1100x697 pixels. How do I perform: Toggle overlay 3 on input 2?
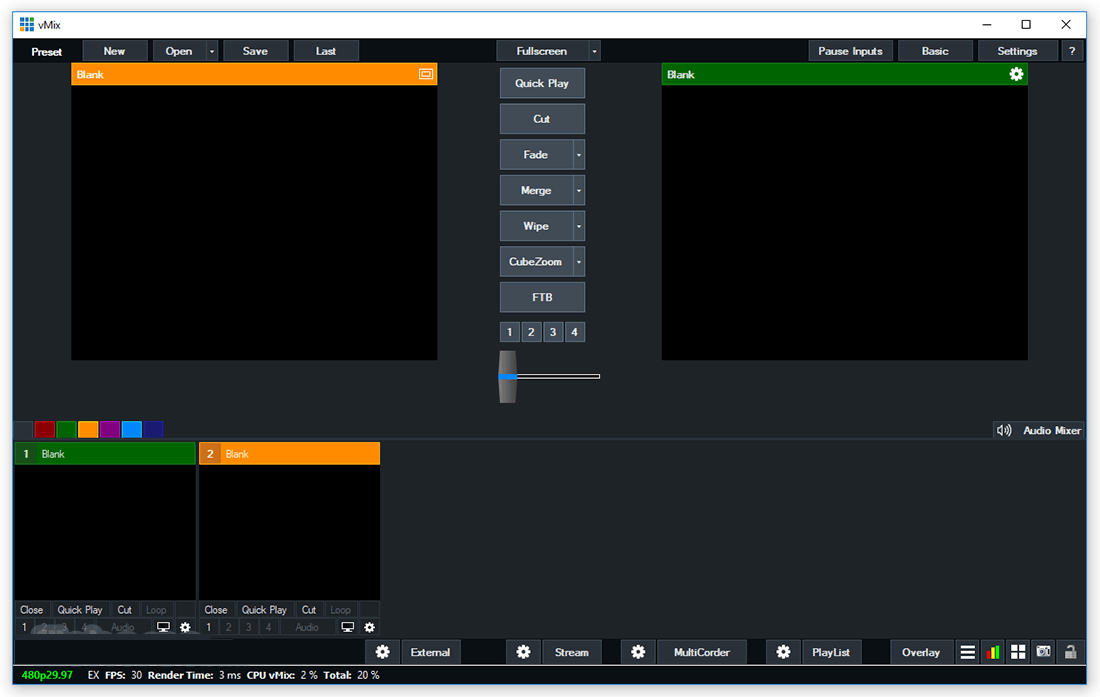tap(248, 628)
